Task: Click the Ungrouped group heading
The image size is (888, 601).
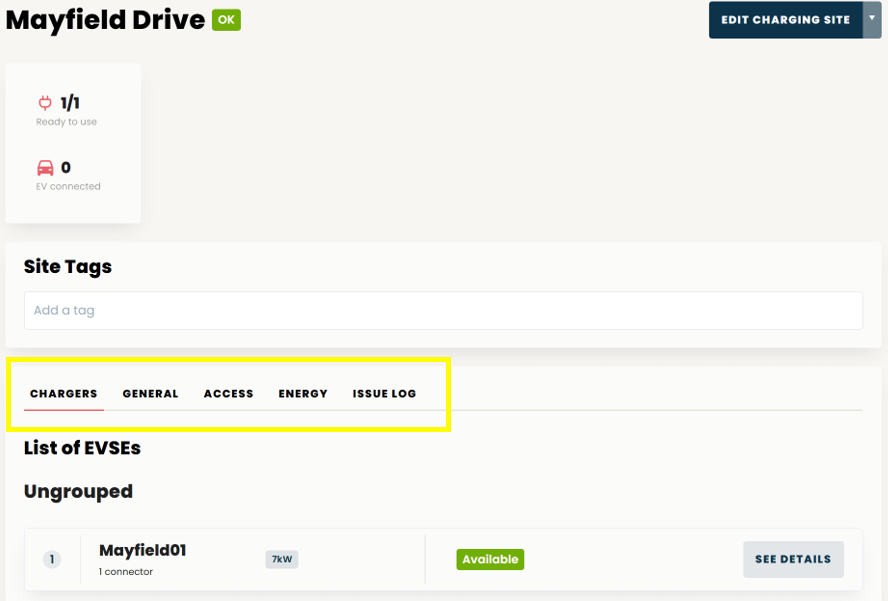Action: (x=78, y=492)
